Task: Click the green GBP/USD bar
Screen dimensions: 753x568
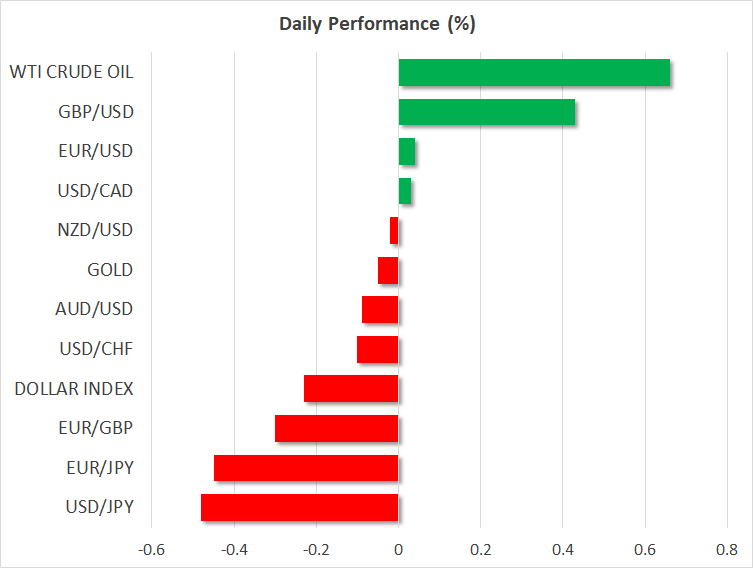Action: coord(487,113)
